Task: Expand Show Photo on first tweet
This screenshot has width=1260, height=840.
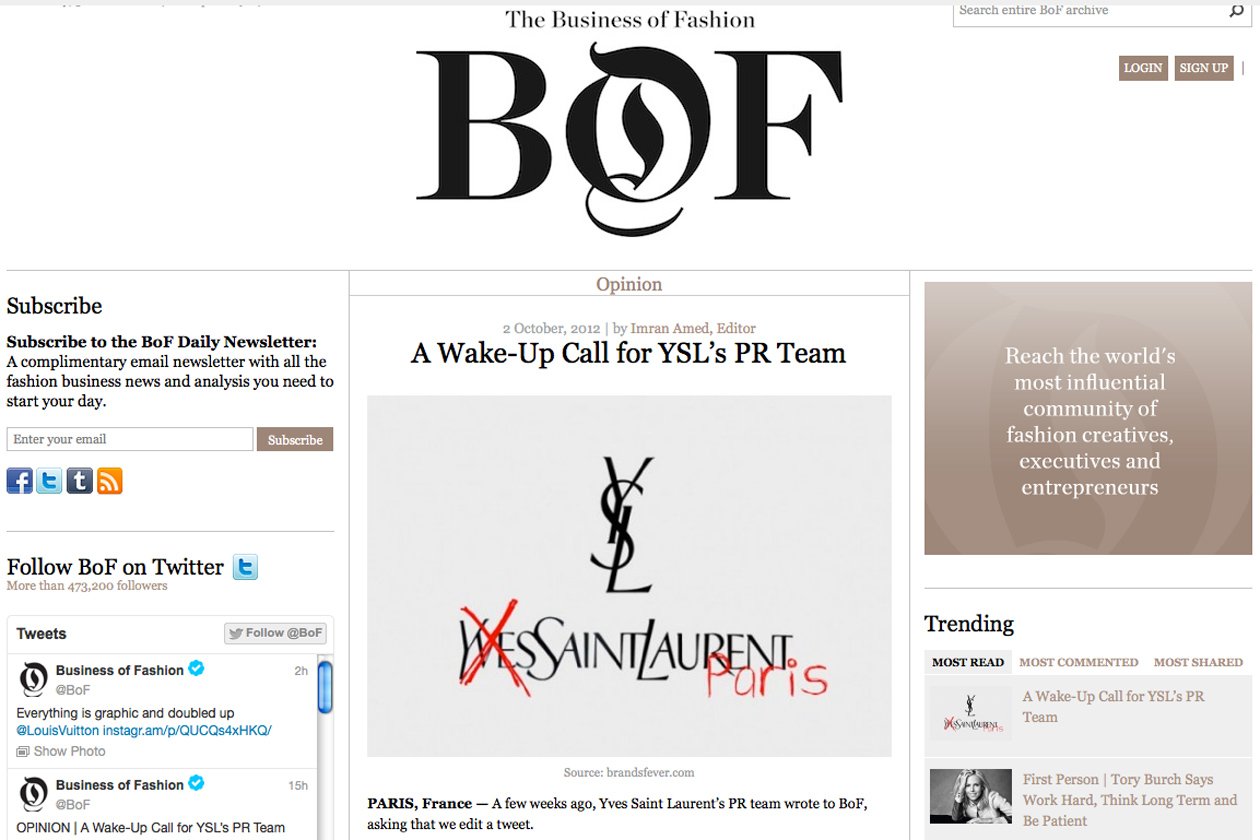Action: tap(61, 751)
